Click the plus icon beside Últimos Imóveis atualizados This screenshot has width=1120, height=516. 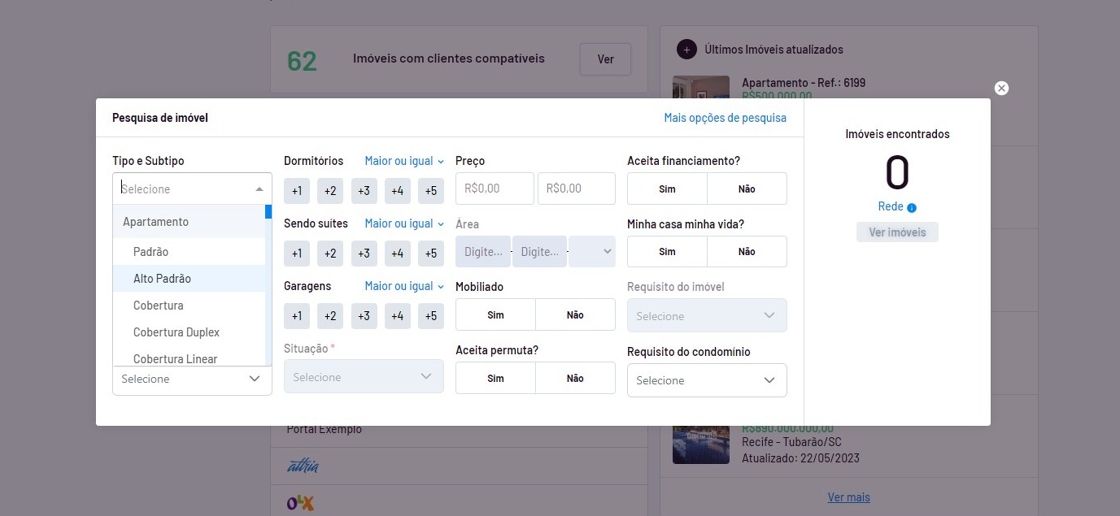tap(686, 49)
